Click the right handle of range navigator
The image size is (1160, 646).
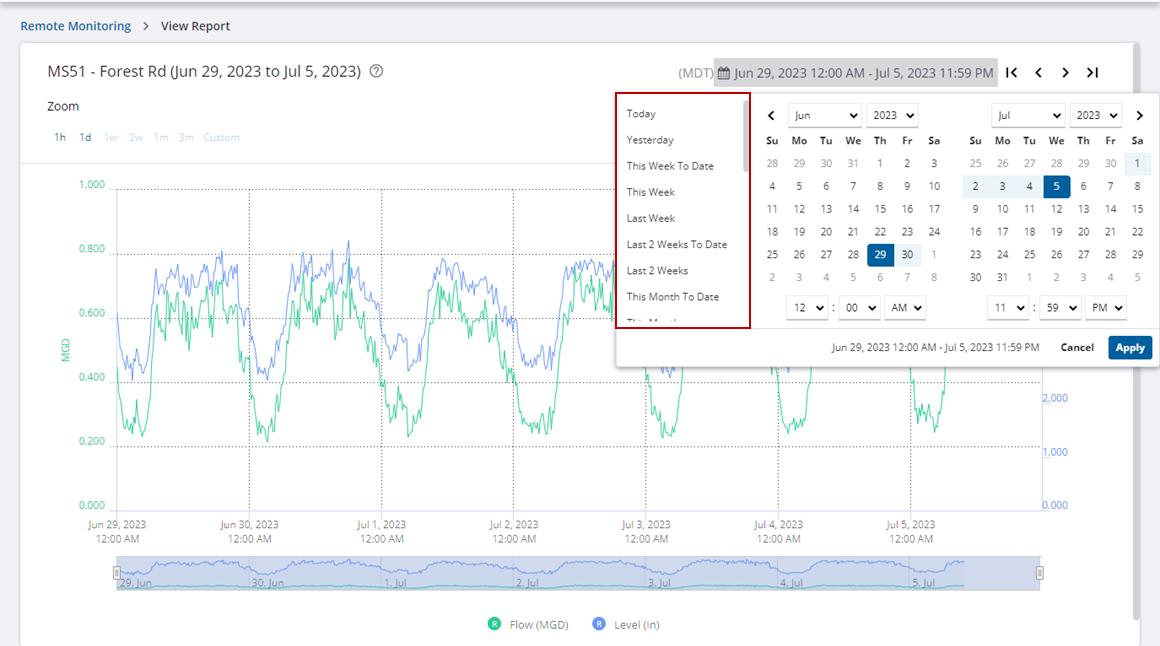(x=1040, y=573)
